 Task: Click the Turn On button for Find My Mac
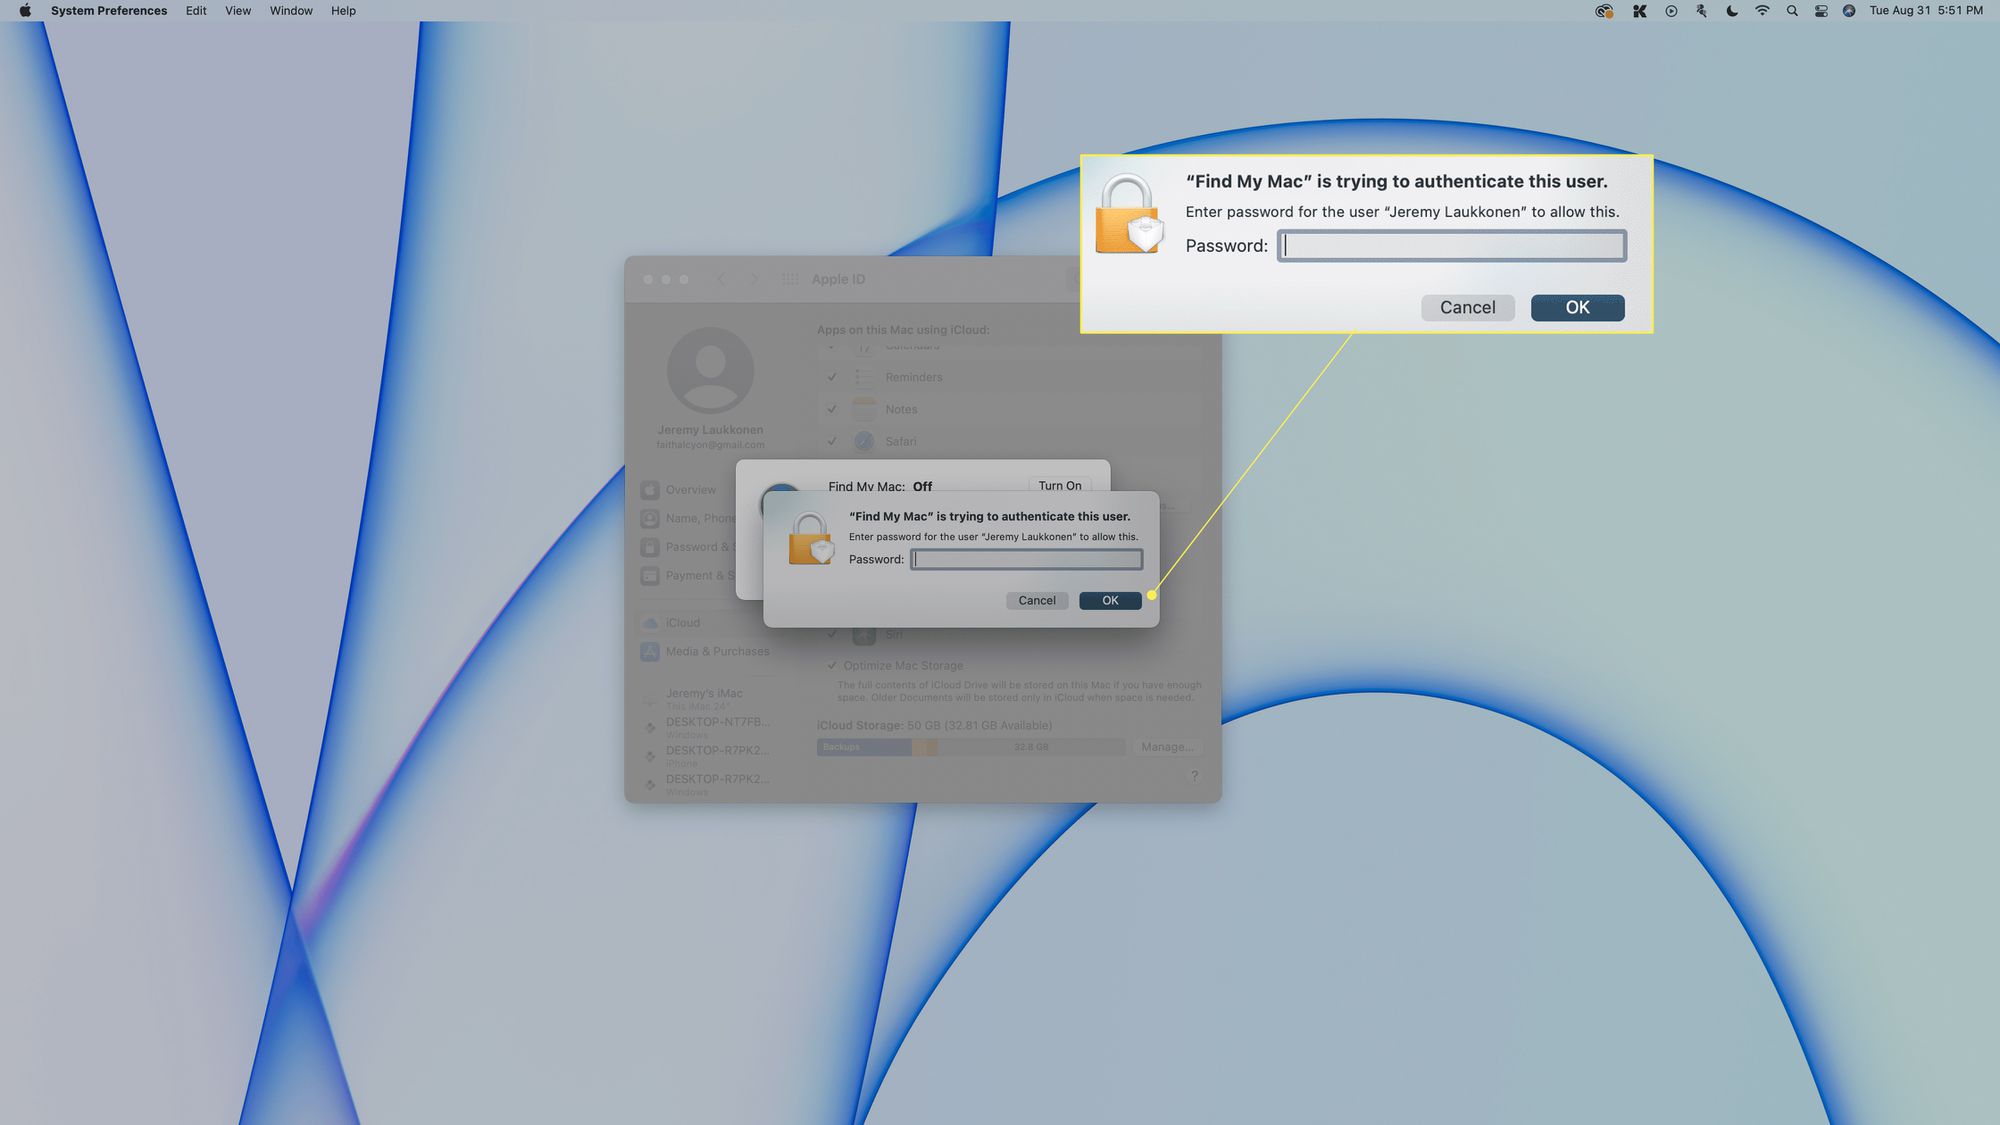pyautogui.click(x=1059, y=485)
